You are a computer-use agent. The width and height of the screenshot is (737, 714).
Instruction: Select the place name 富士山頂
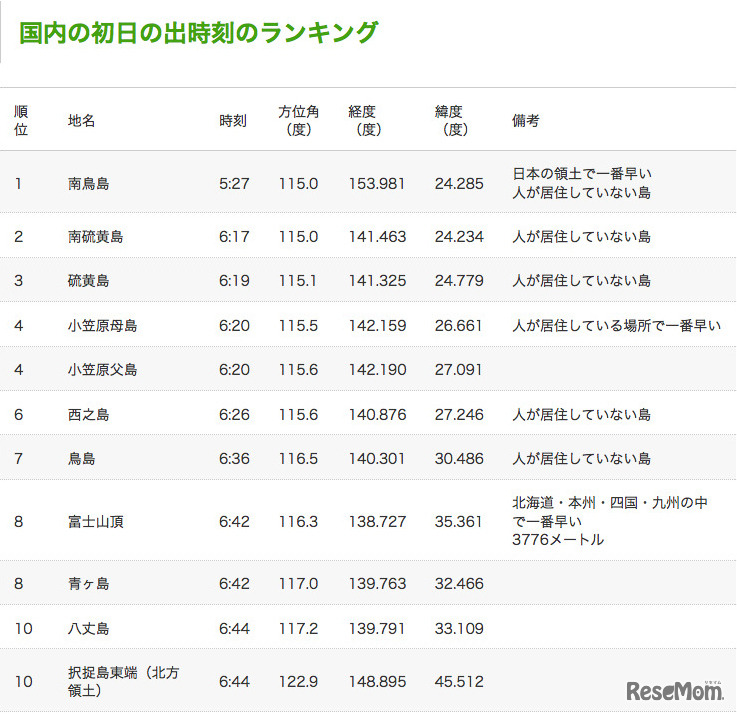95,521
